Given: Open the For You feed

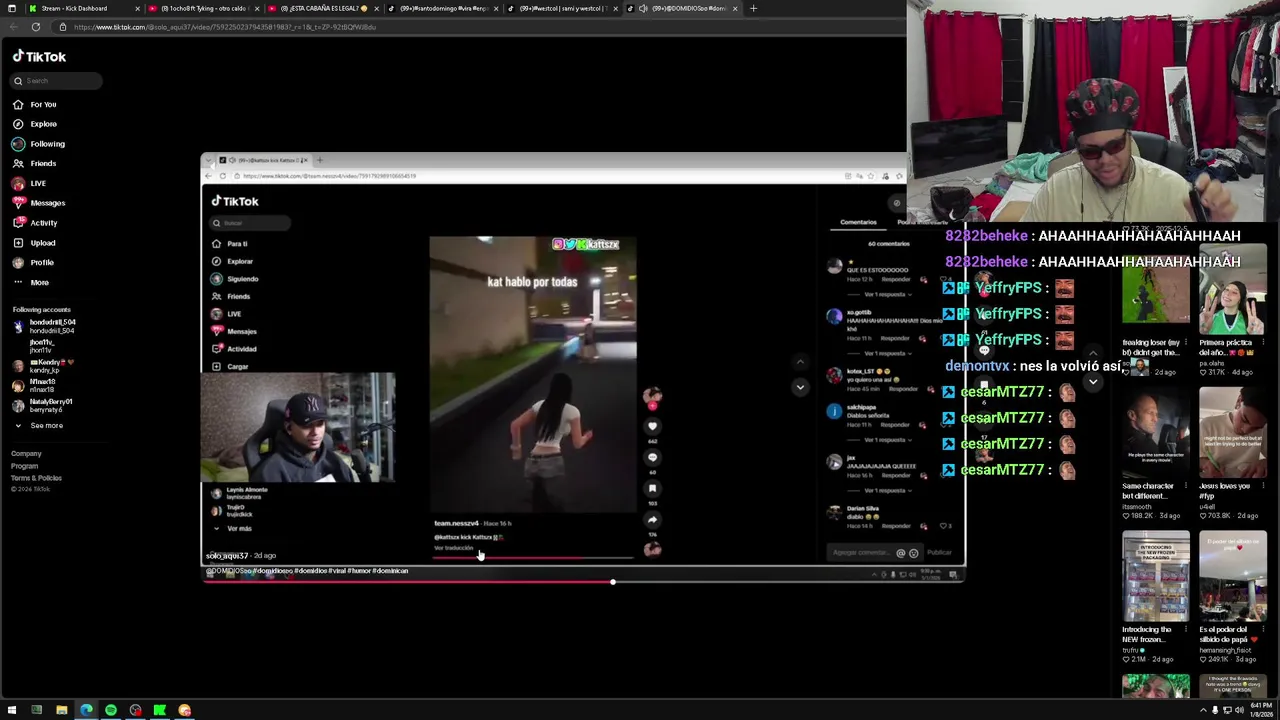Looking at the screenshot, I should (33, 104).
